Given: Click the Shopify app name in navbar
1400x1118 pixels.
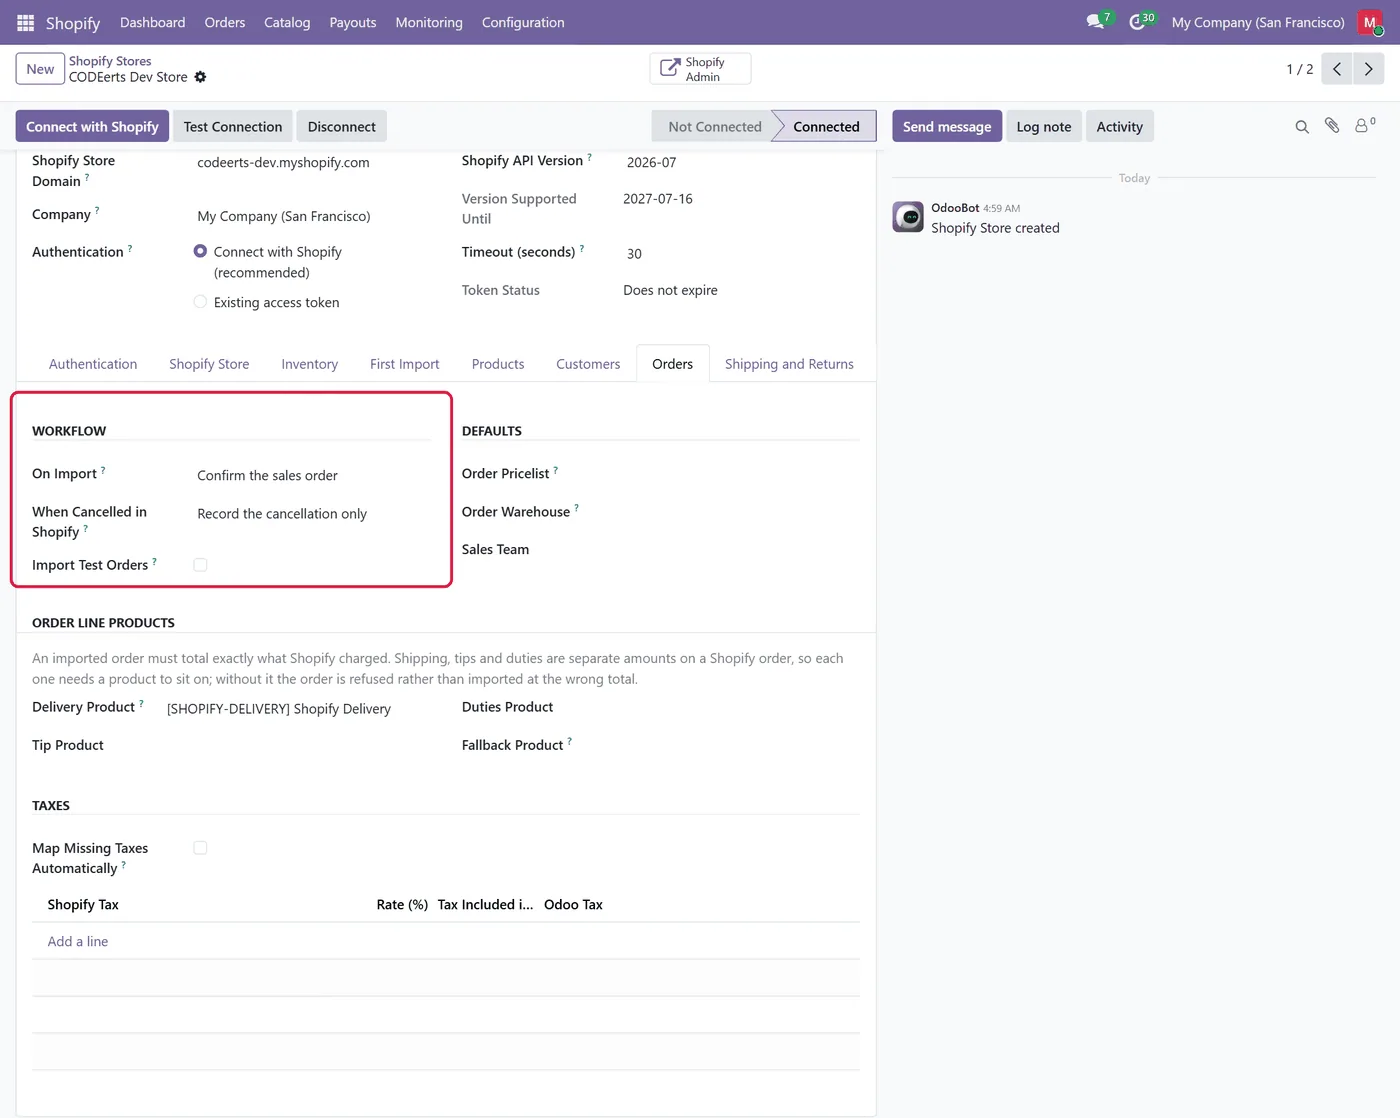Looking at the screenshot, I should tap(73, 22).
